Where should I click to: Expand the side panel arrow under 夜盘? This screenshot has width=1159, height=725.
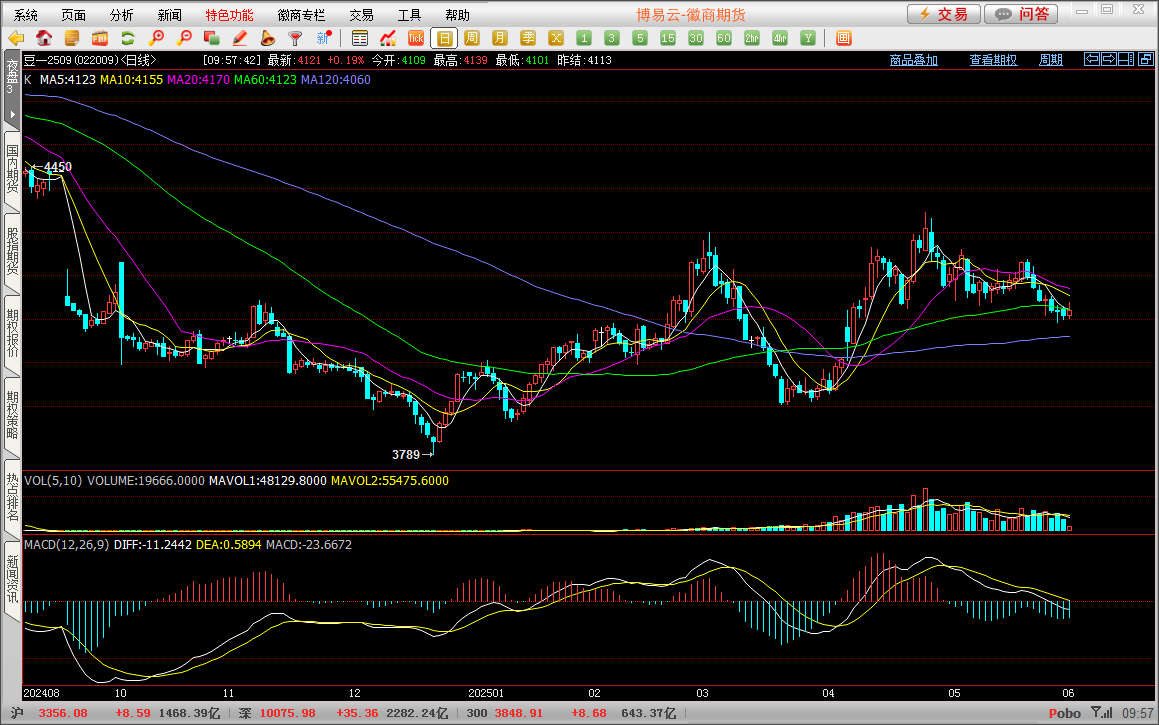click(x=12, y=114)
